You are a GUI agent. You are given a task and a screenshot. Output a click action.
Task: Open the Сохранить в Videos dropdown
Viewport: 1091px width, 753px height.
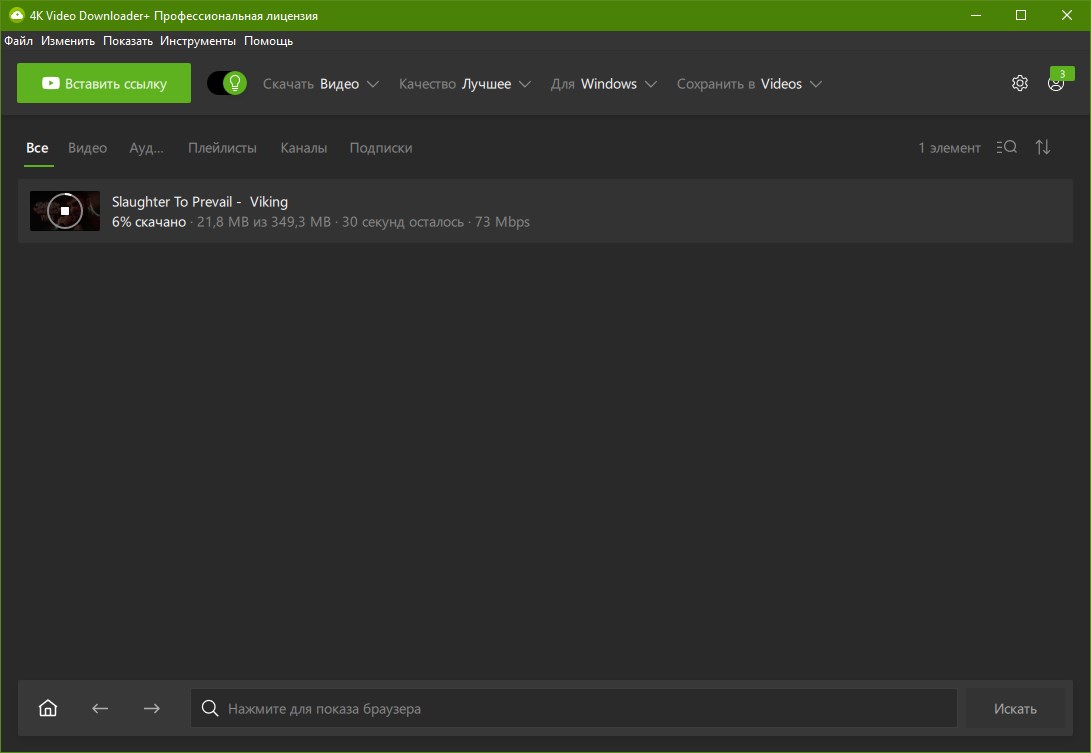pos(749,84)
